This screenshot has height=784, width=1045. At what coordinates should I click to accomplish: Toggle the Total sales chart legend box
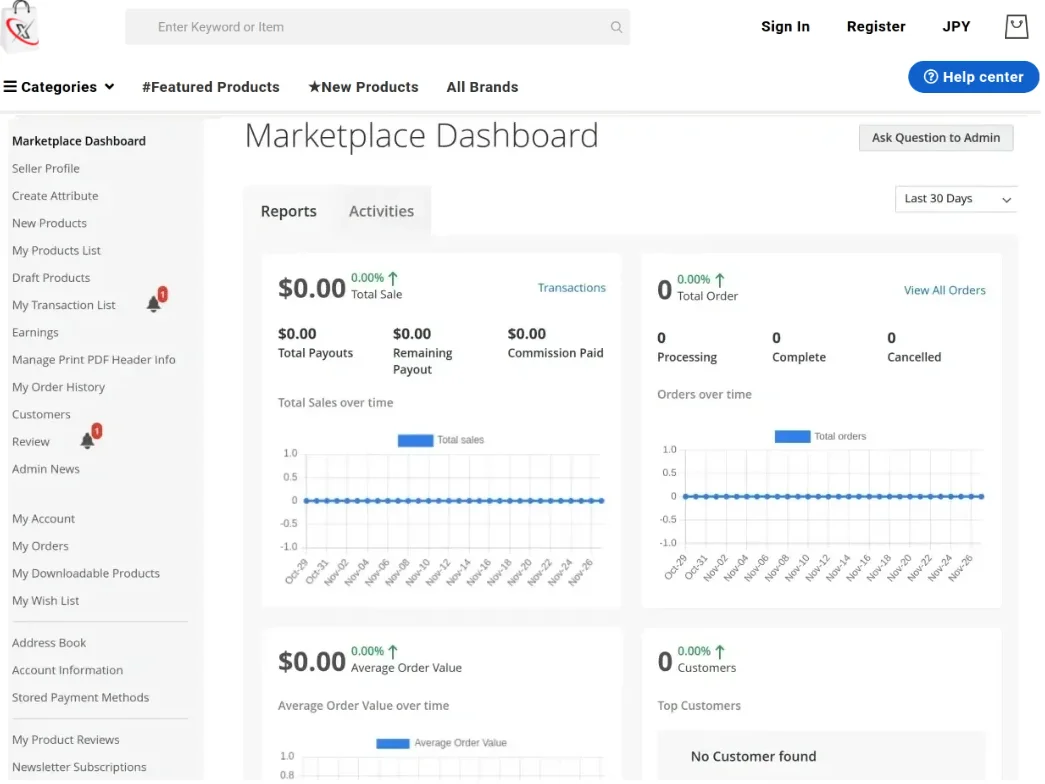pyautogui.click(x=415, y=440)
